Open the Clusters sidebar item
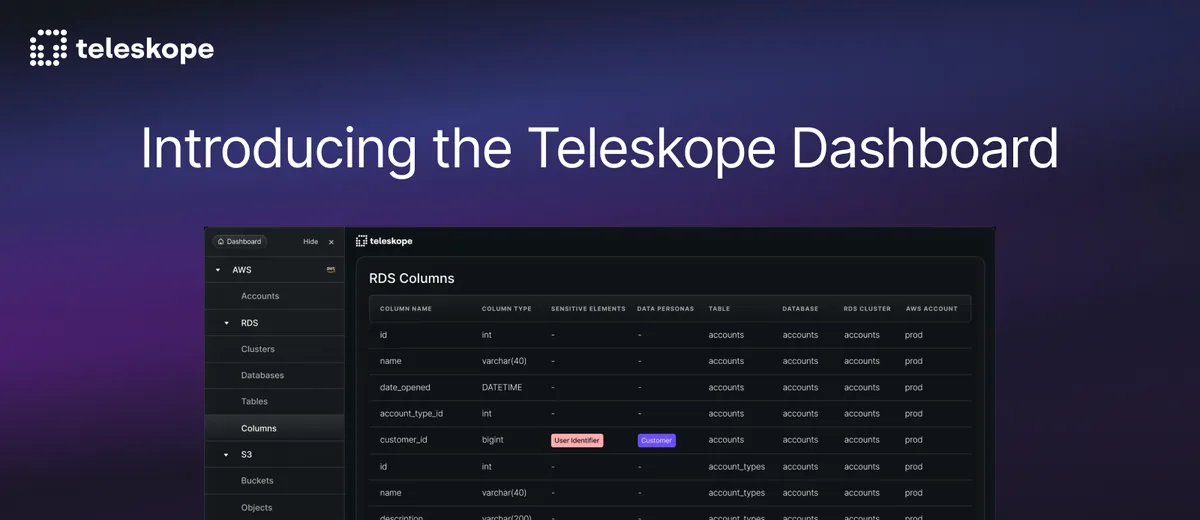1200x520 pixels. pyautogui.click(x=258, y=349)
